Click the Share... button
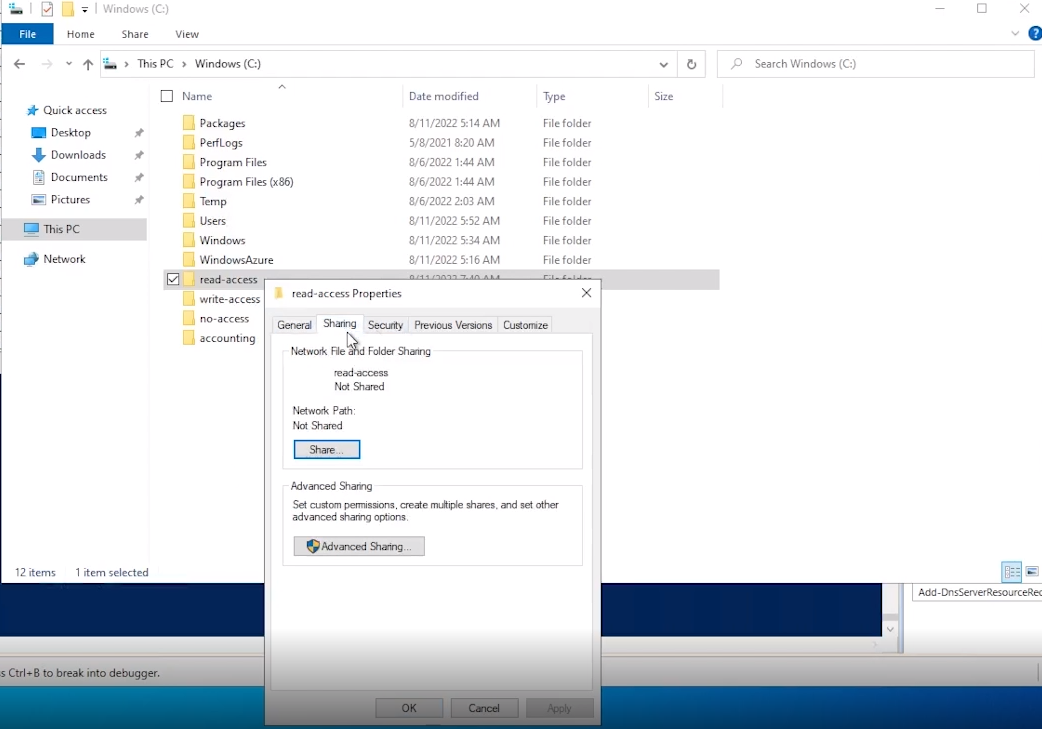The width and height of the screenshot is (1042, 729). coord(326,449)
